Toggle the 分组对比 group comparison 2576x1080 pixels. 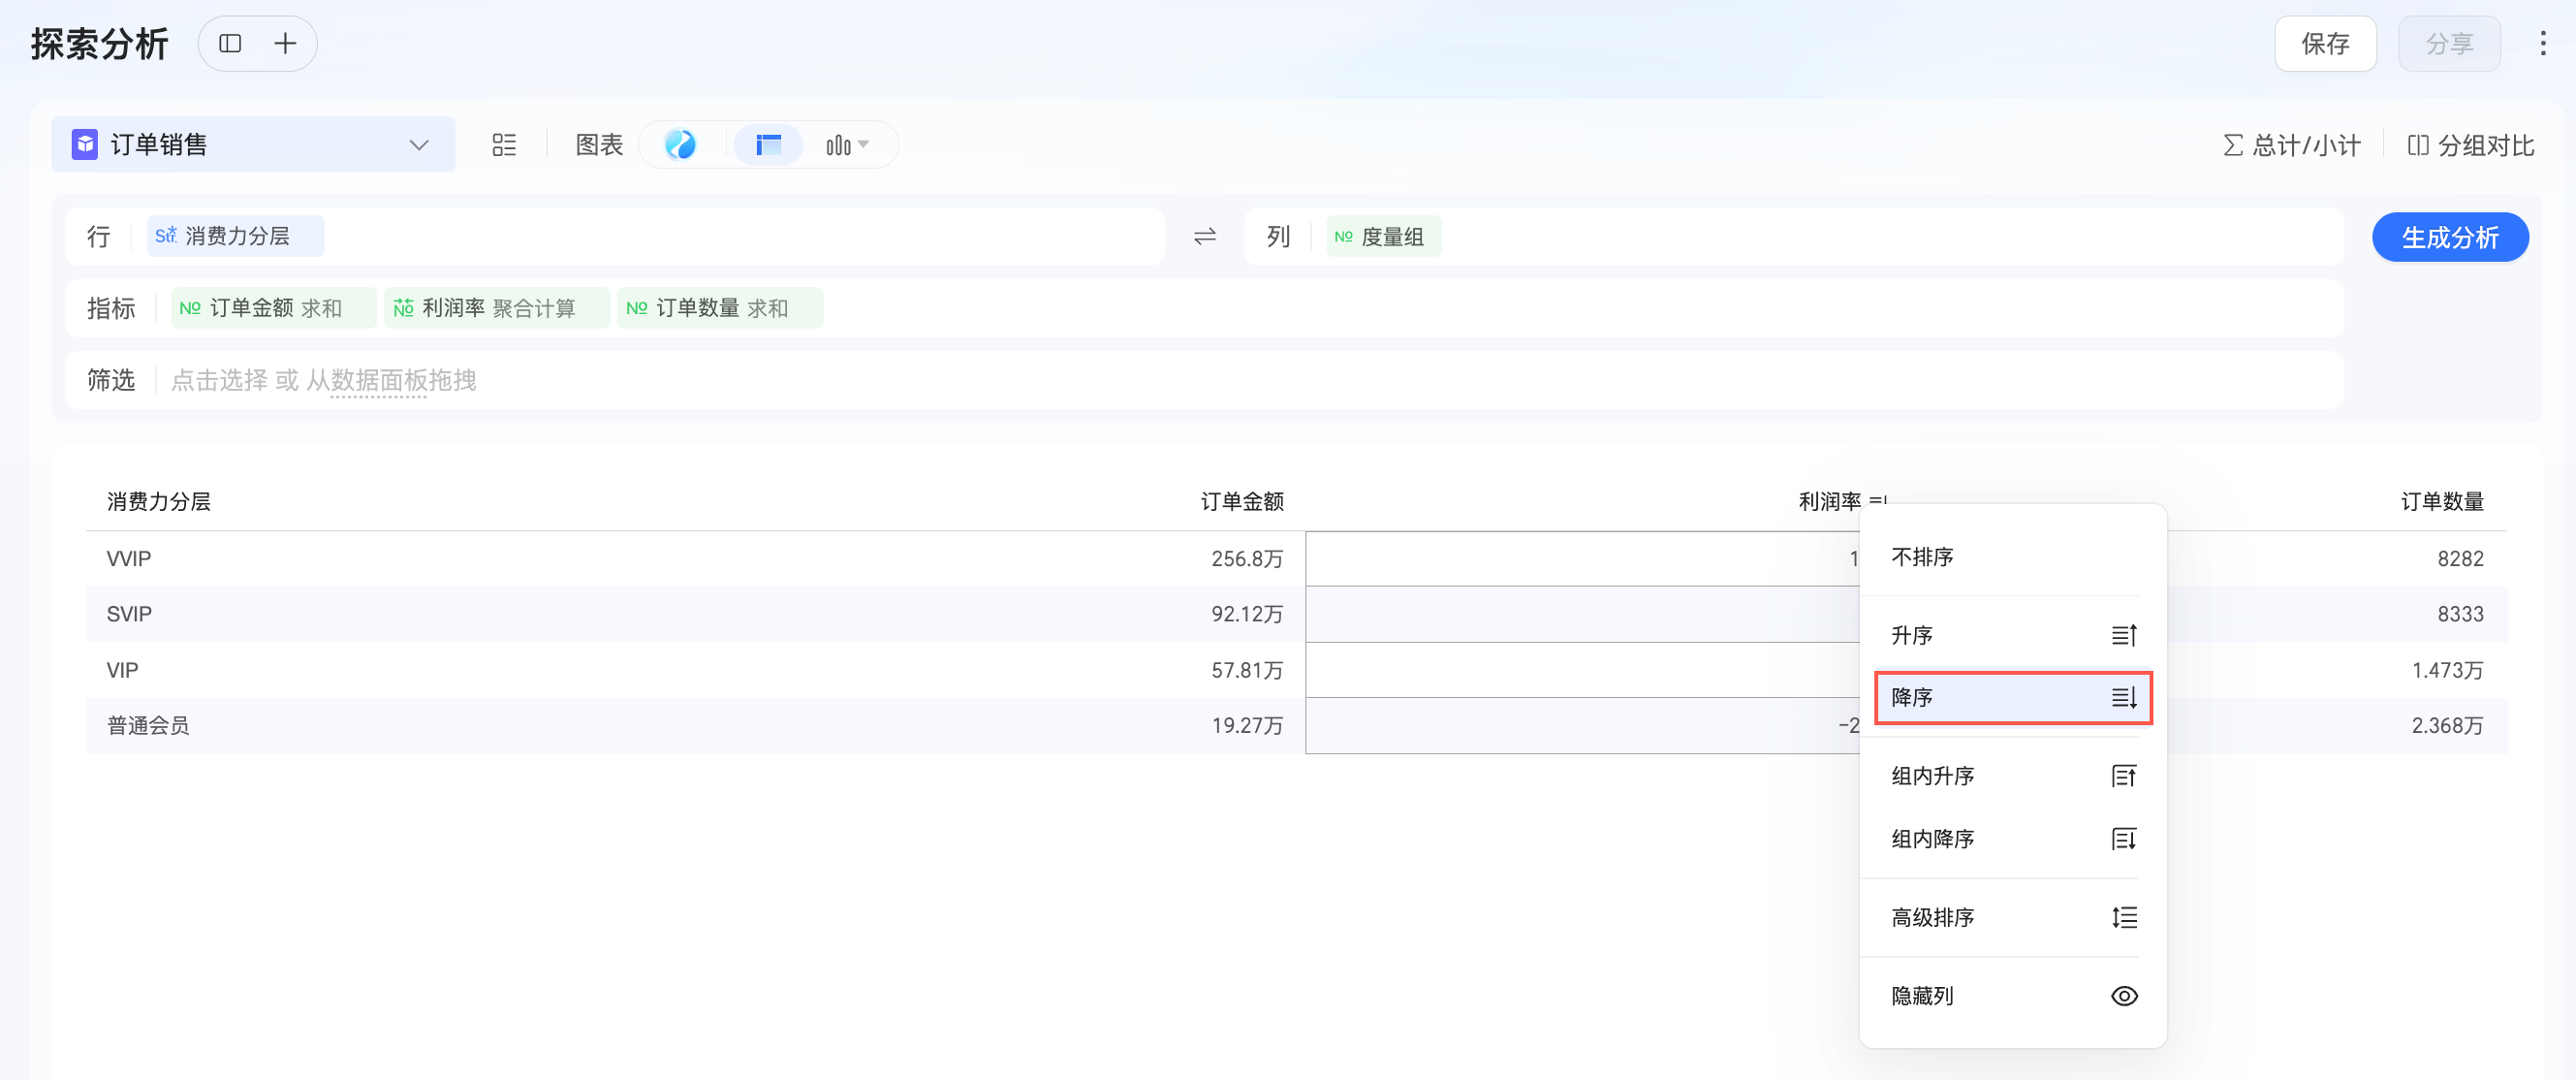(x=2470, y=146)
